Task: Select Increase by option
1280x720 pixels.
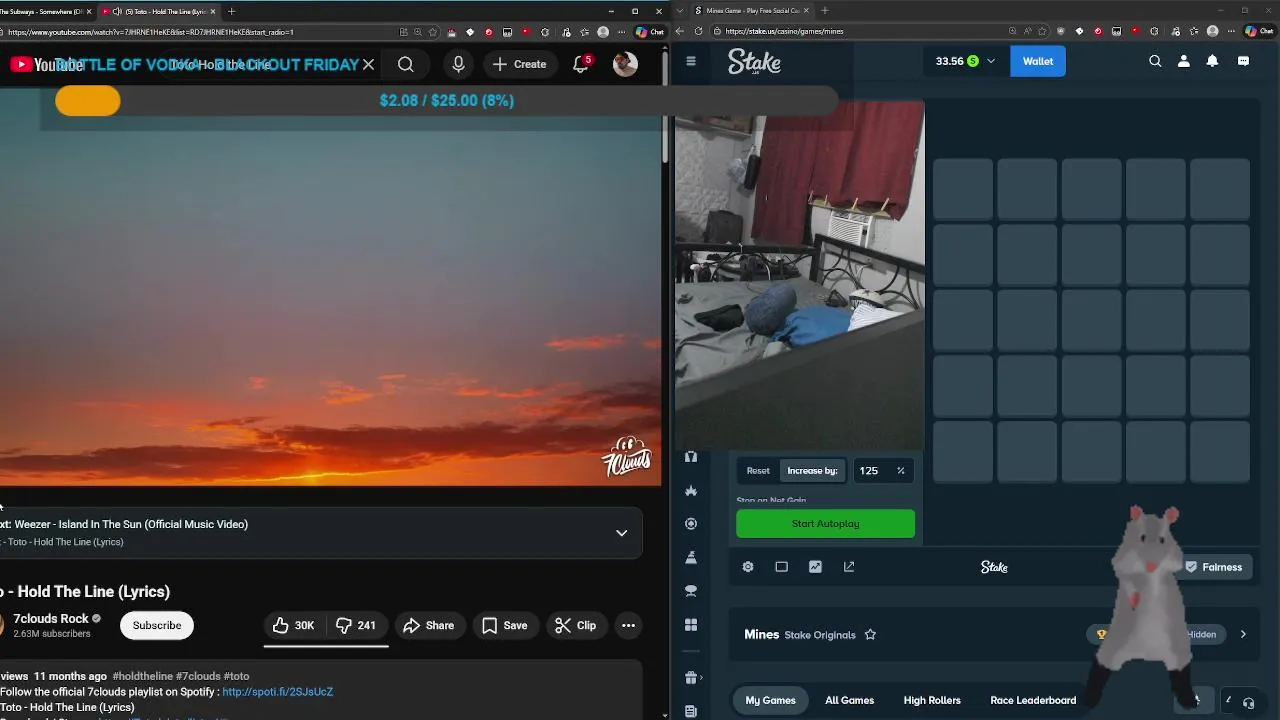Action: pos(812,471)
